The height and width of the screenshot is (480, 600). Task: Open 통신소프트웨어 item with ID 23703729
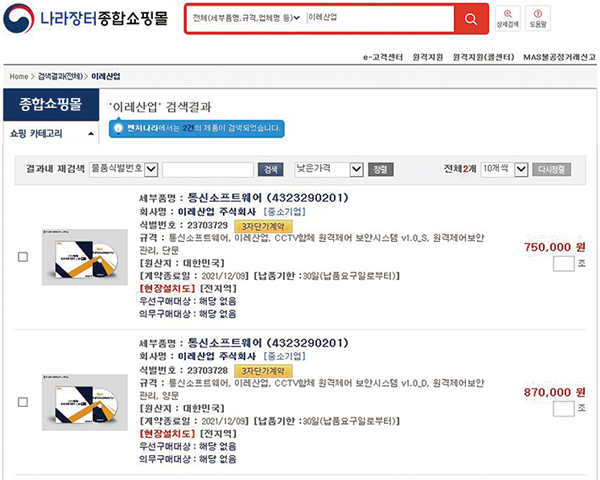click(x=268, y=198)
